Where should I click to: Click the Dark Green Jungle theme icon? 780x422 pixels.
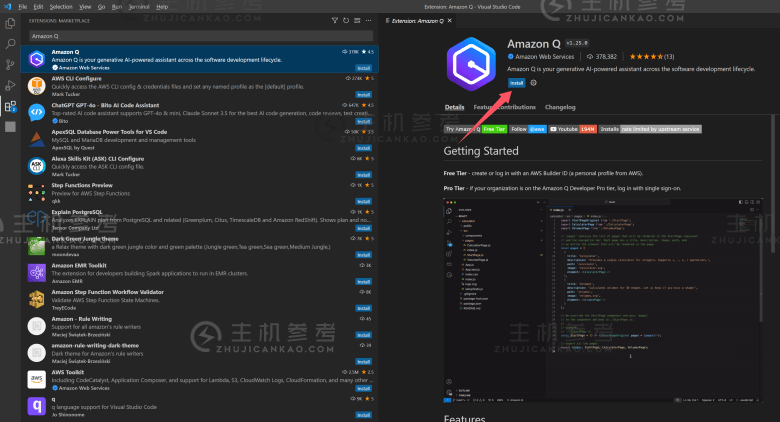click(37, 246)
